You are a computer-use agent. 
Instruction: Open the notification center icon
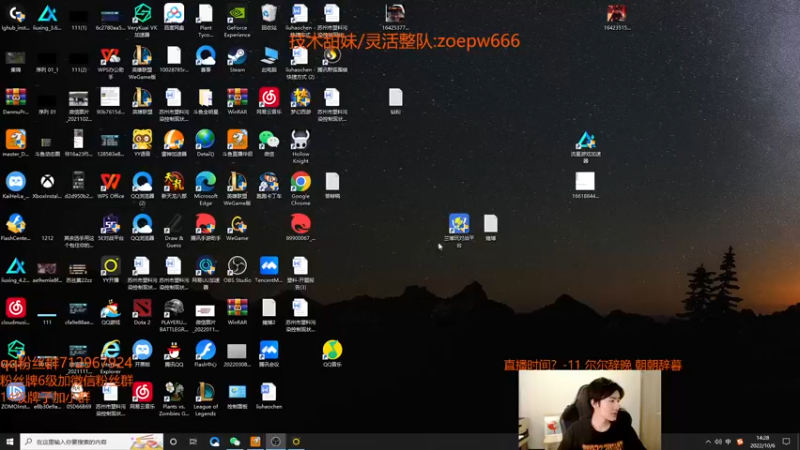click(x=786, y=442)
